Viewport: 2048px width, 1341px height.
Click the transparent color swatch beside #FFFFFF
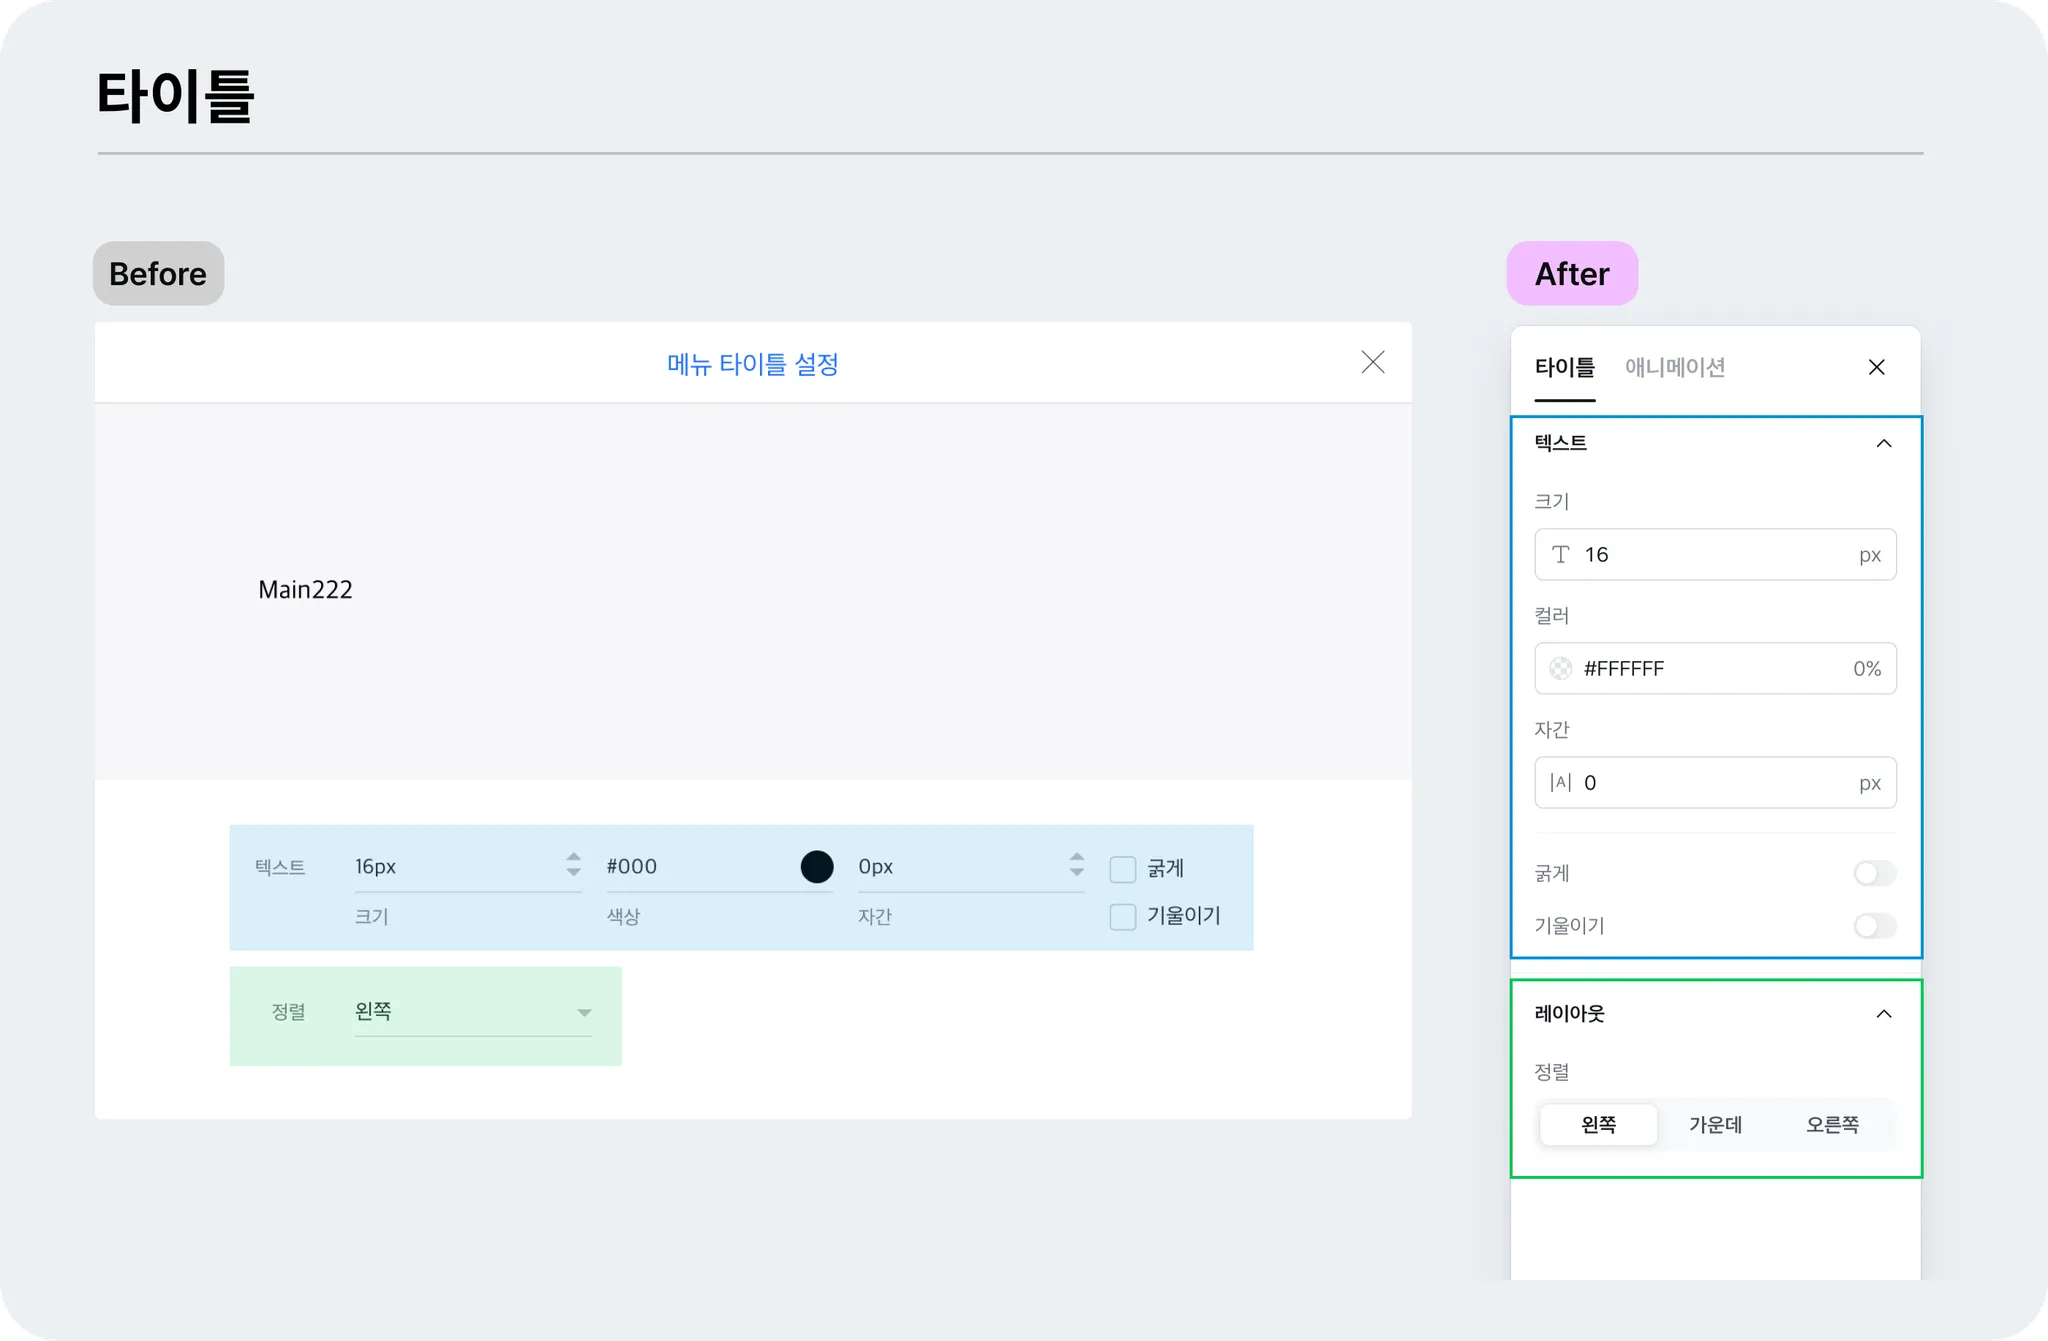[x=1560, y=669]
